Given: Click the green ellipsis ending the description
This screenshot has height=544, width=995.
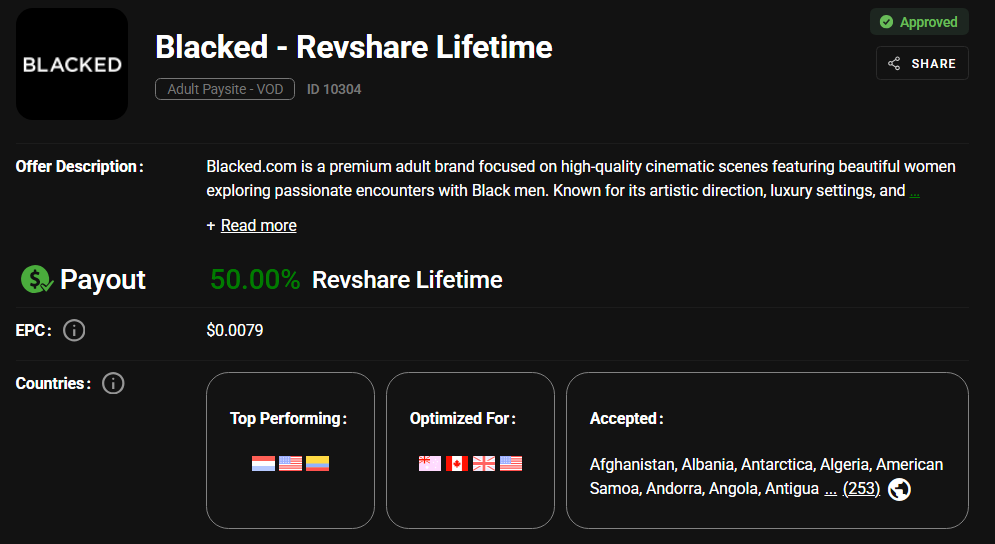Looking at the screenshot, I should [914, 191].
